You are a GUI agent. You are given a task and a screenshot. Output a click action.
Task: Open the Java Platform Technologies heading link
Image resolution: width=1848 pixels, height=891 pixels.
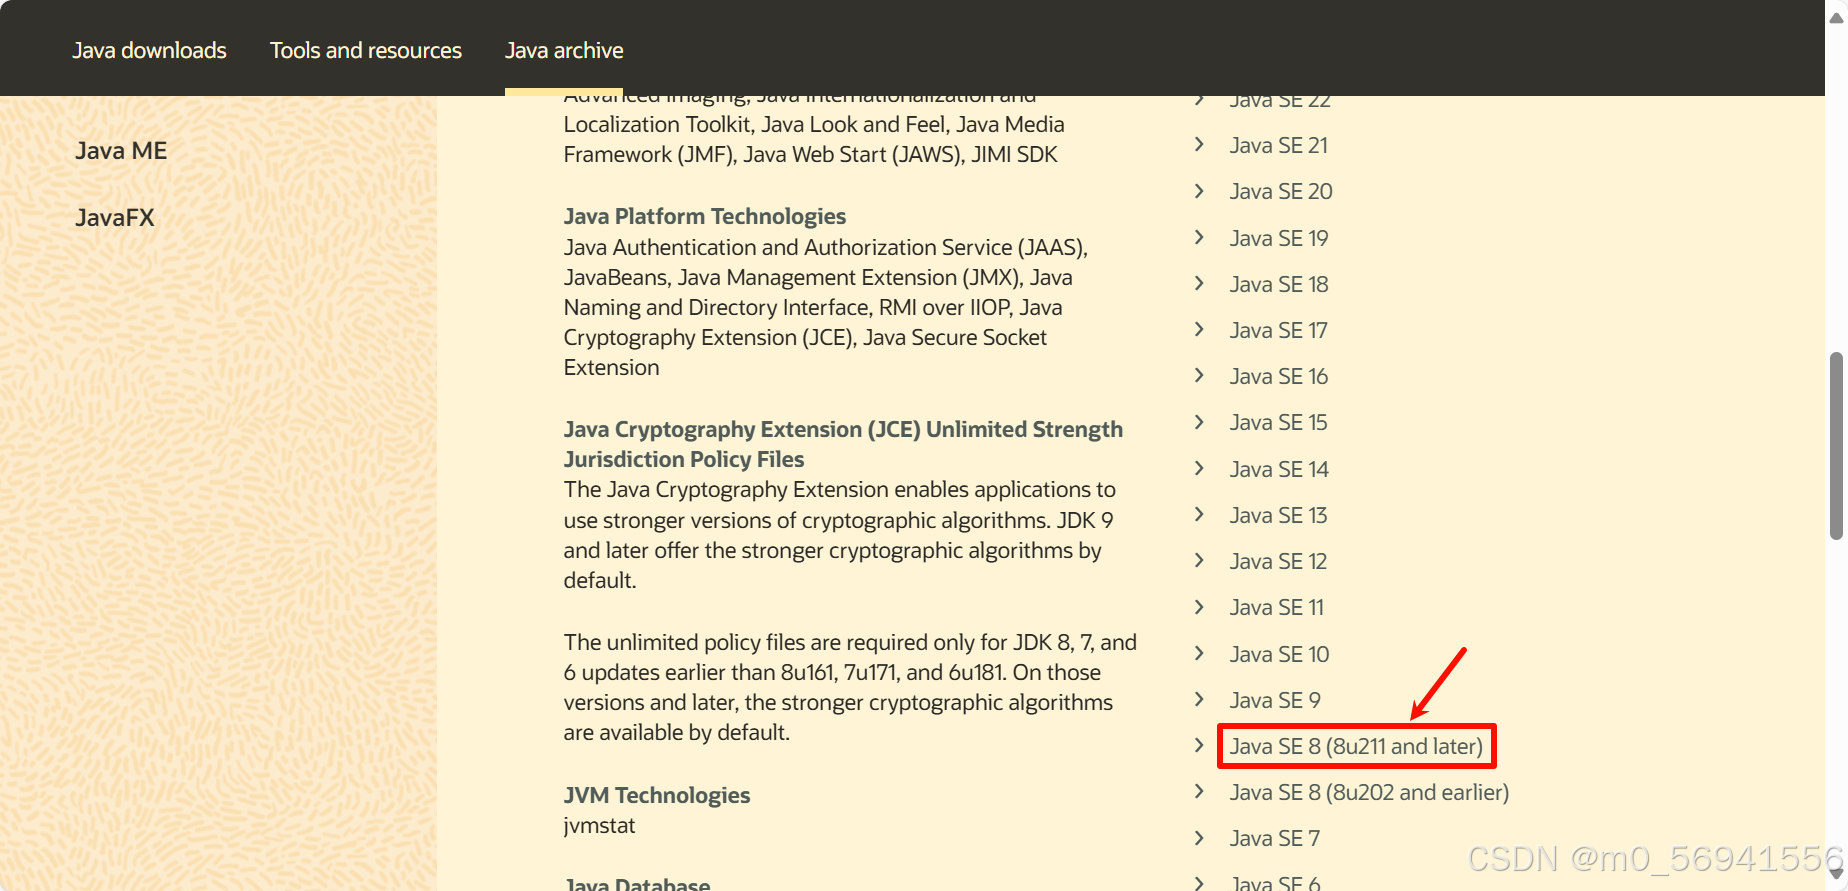(x=705, y=216)
